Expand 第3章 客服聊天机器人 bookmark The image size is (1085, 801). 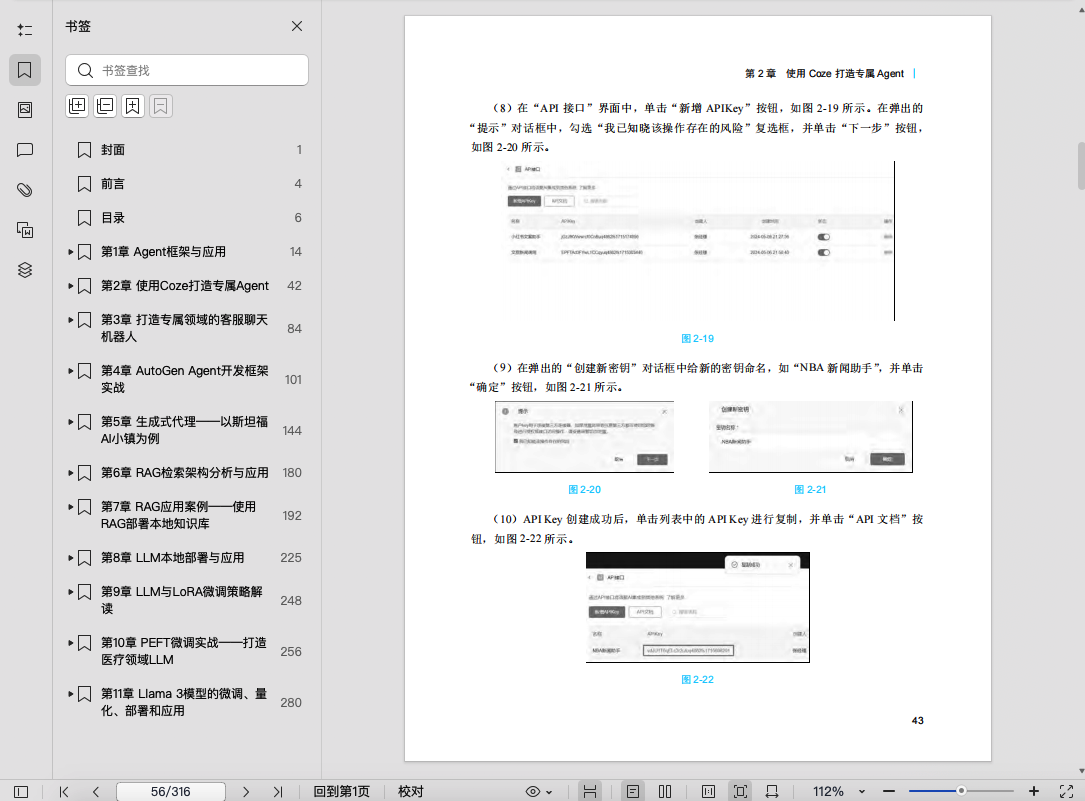71,320
